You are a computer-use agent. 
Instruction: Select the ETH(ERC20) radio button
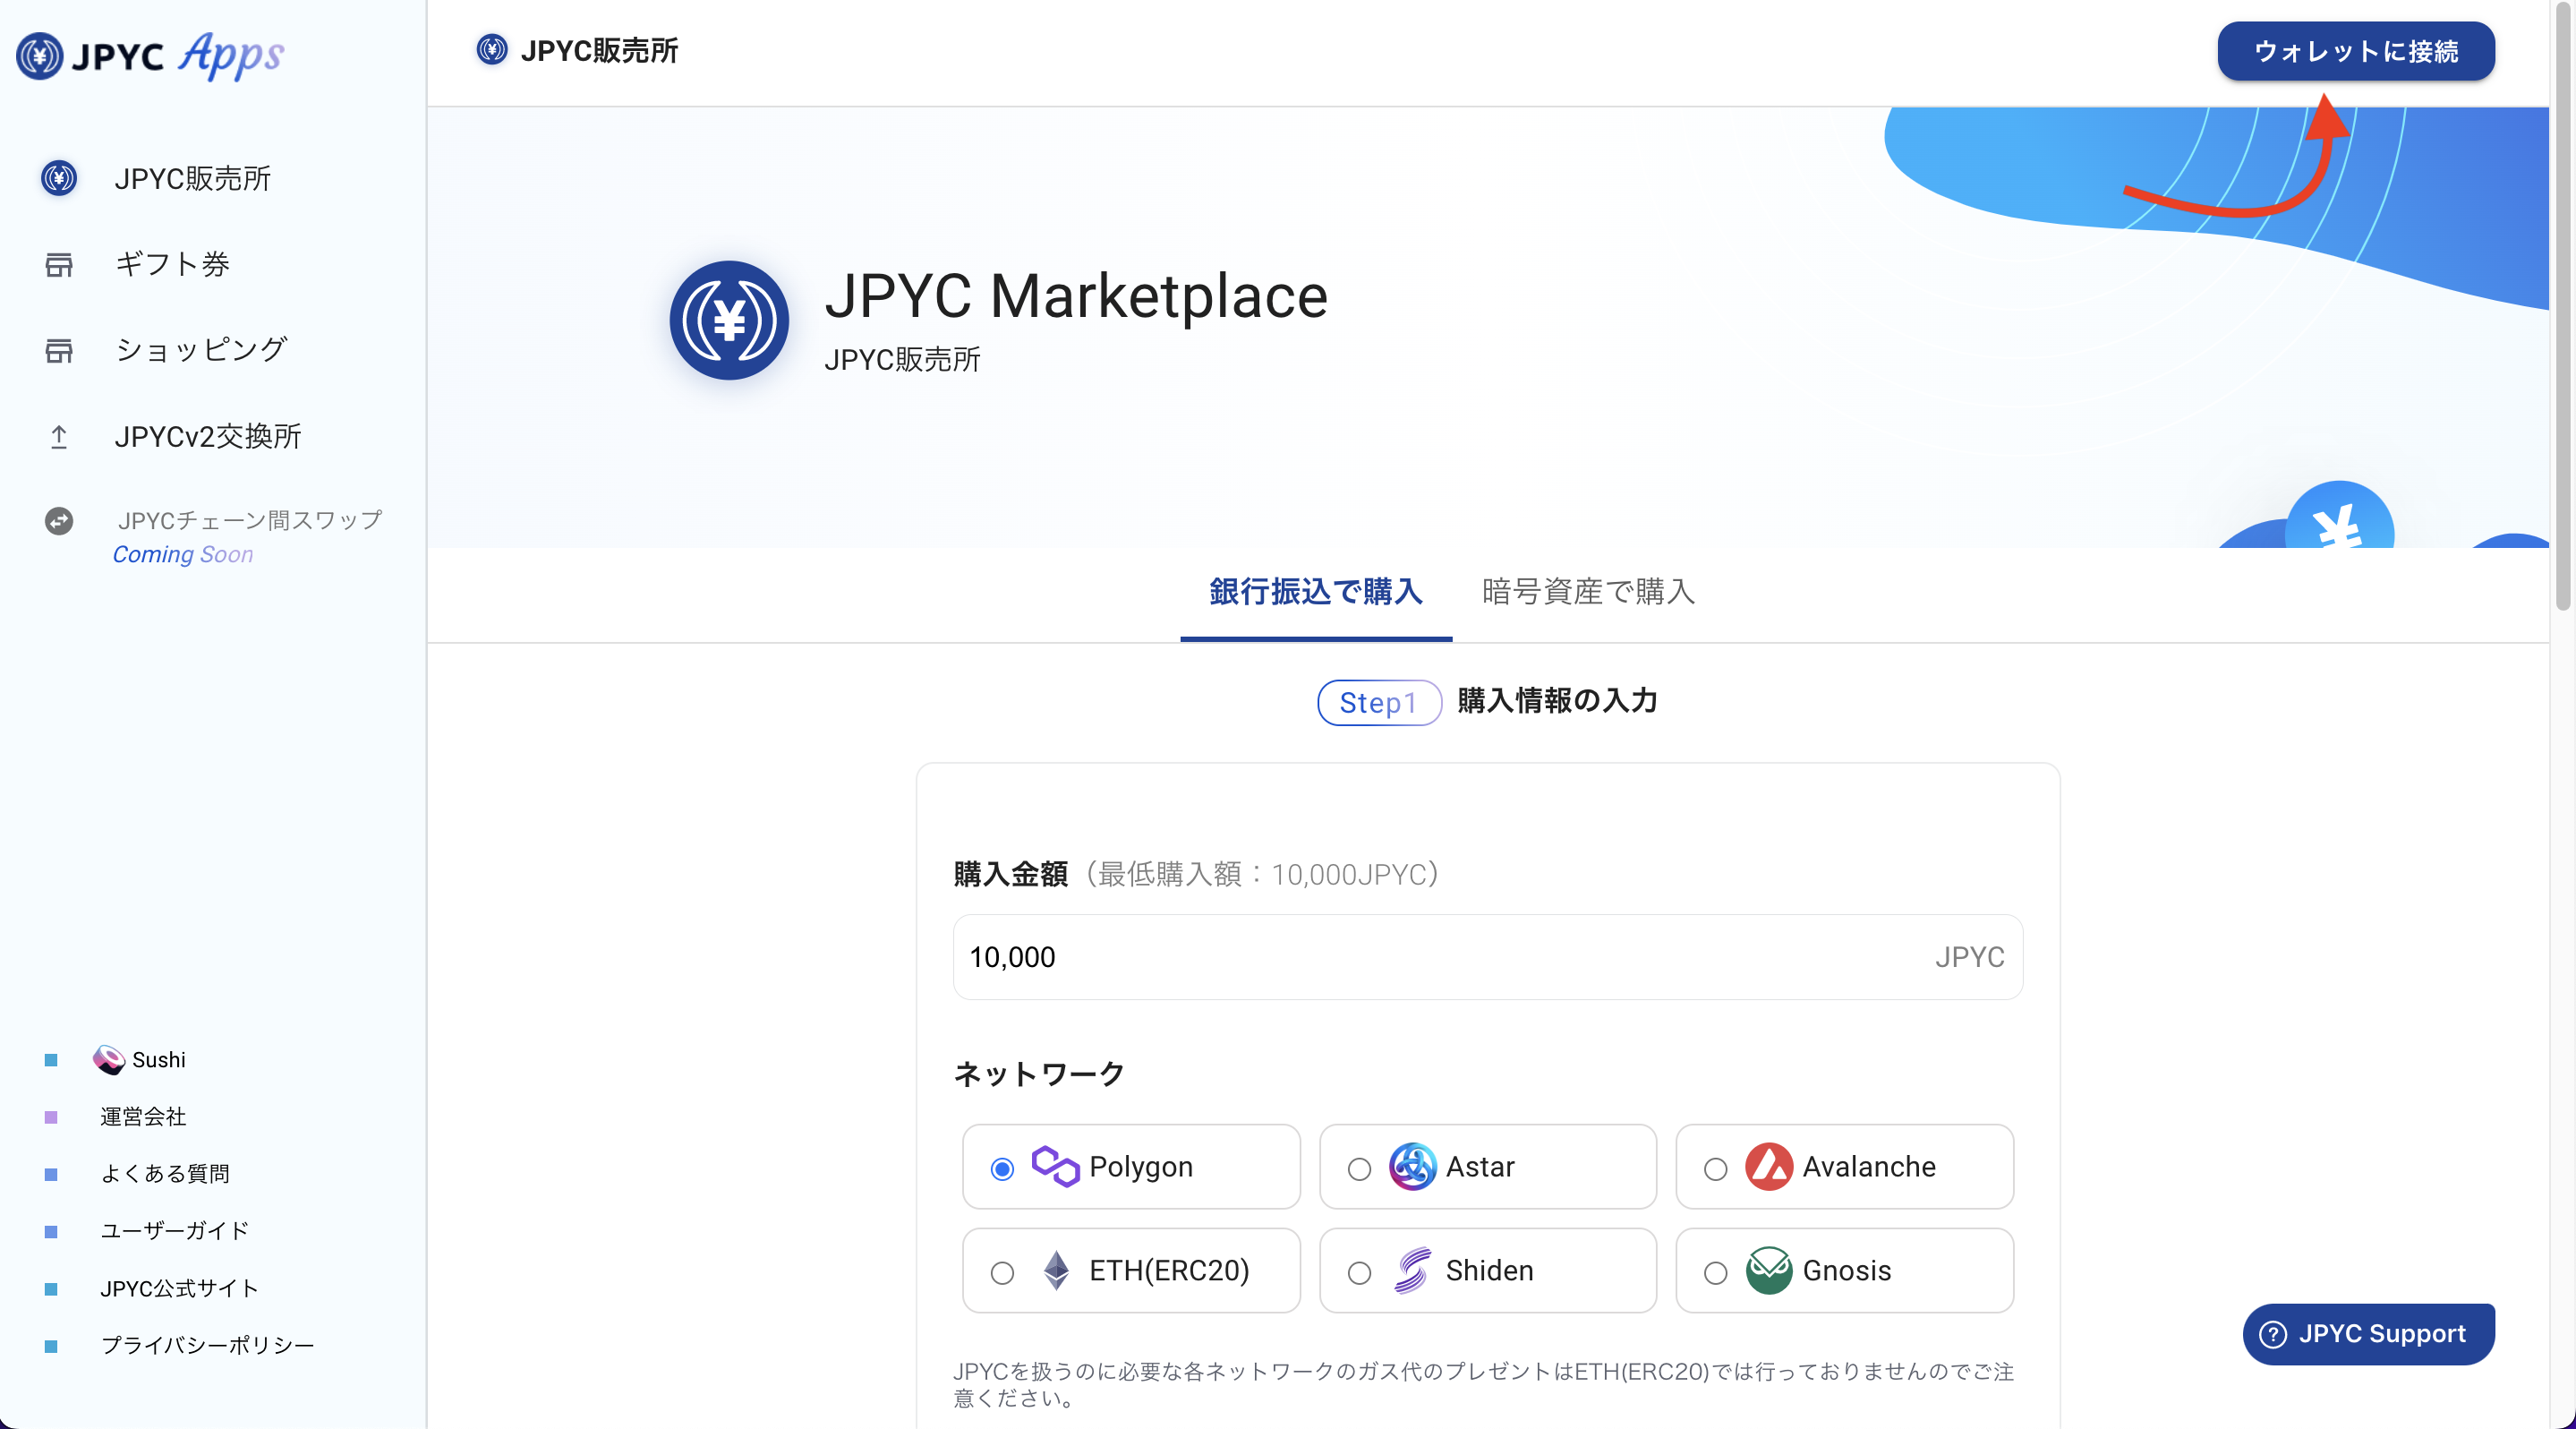point(1002,1273)
